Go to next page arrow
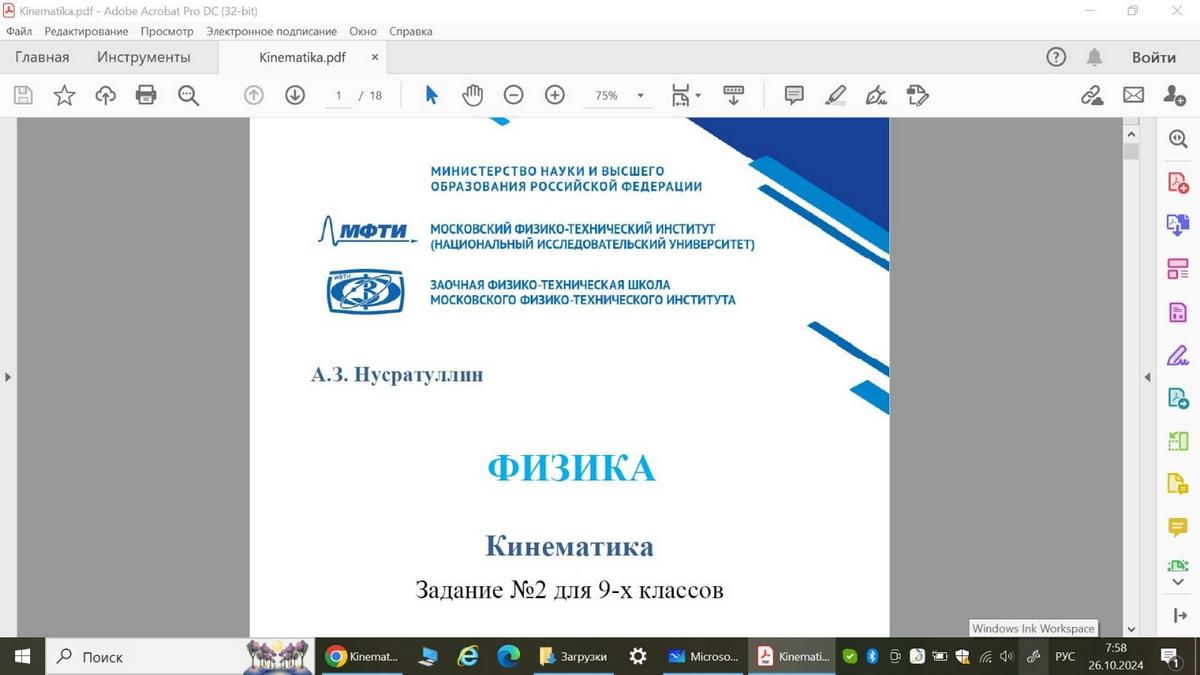Screen dimensions: 1200x675 coord(295,95)
